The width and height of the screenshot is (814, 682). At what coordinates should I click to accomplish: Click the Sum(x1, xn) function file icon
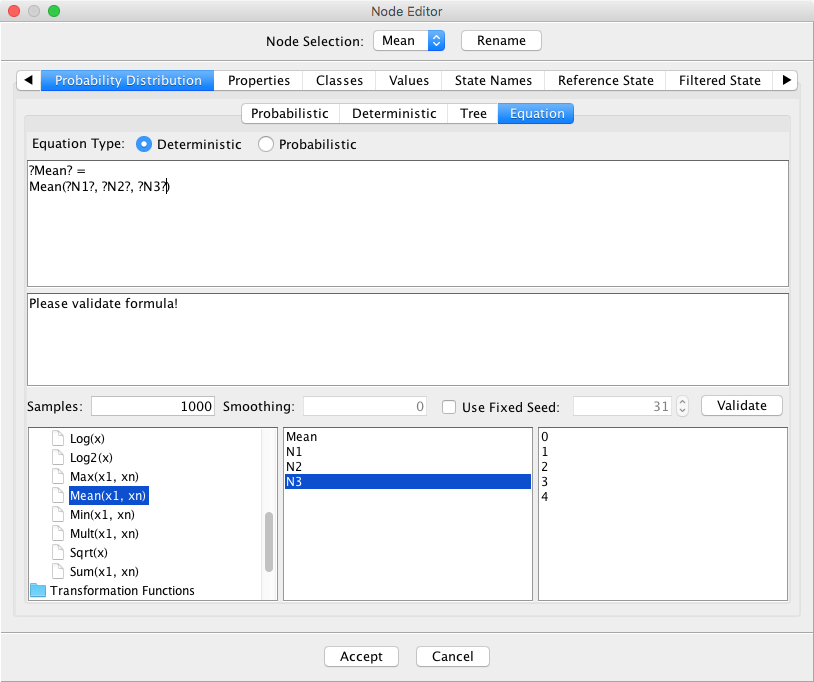[x=58, y=571]
